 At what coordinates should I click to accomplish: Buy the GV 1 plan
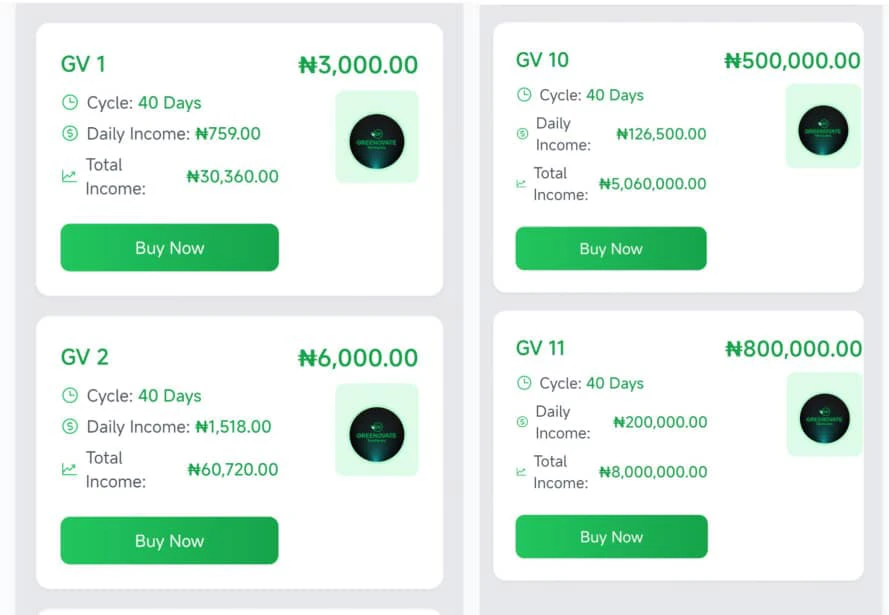click(x=170, y=248)
